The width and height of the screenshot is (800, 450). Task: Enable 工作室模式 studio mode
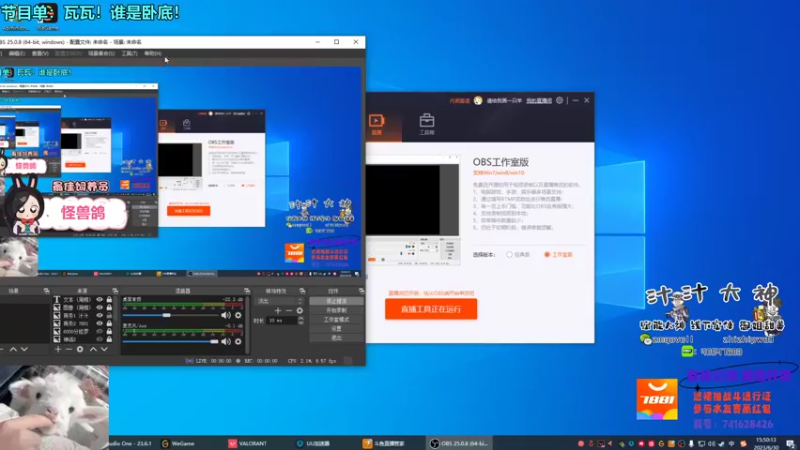(x=336, y=319)
